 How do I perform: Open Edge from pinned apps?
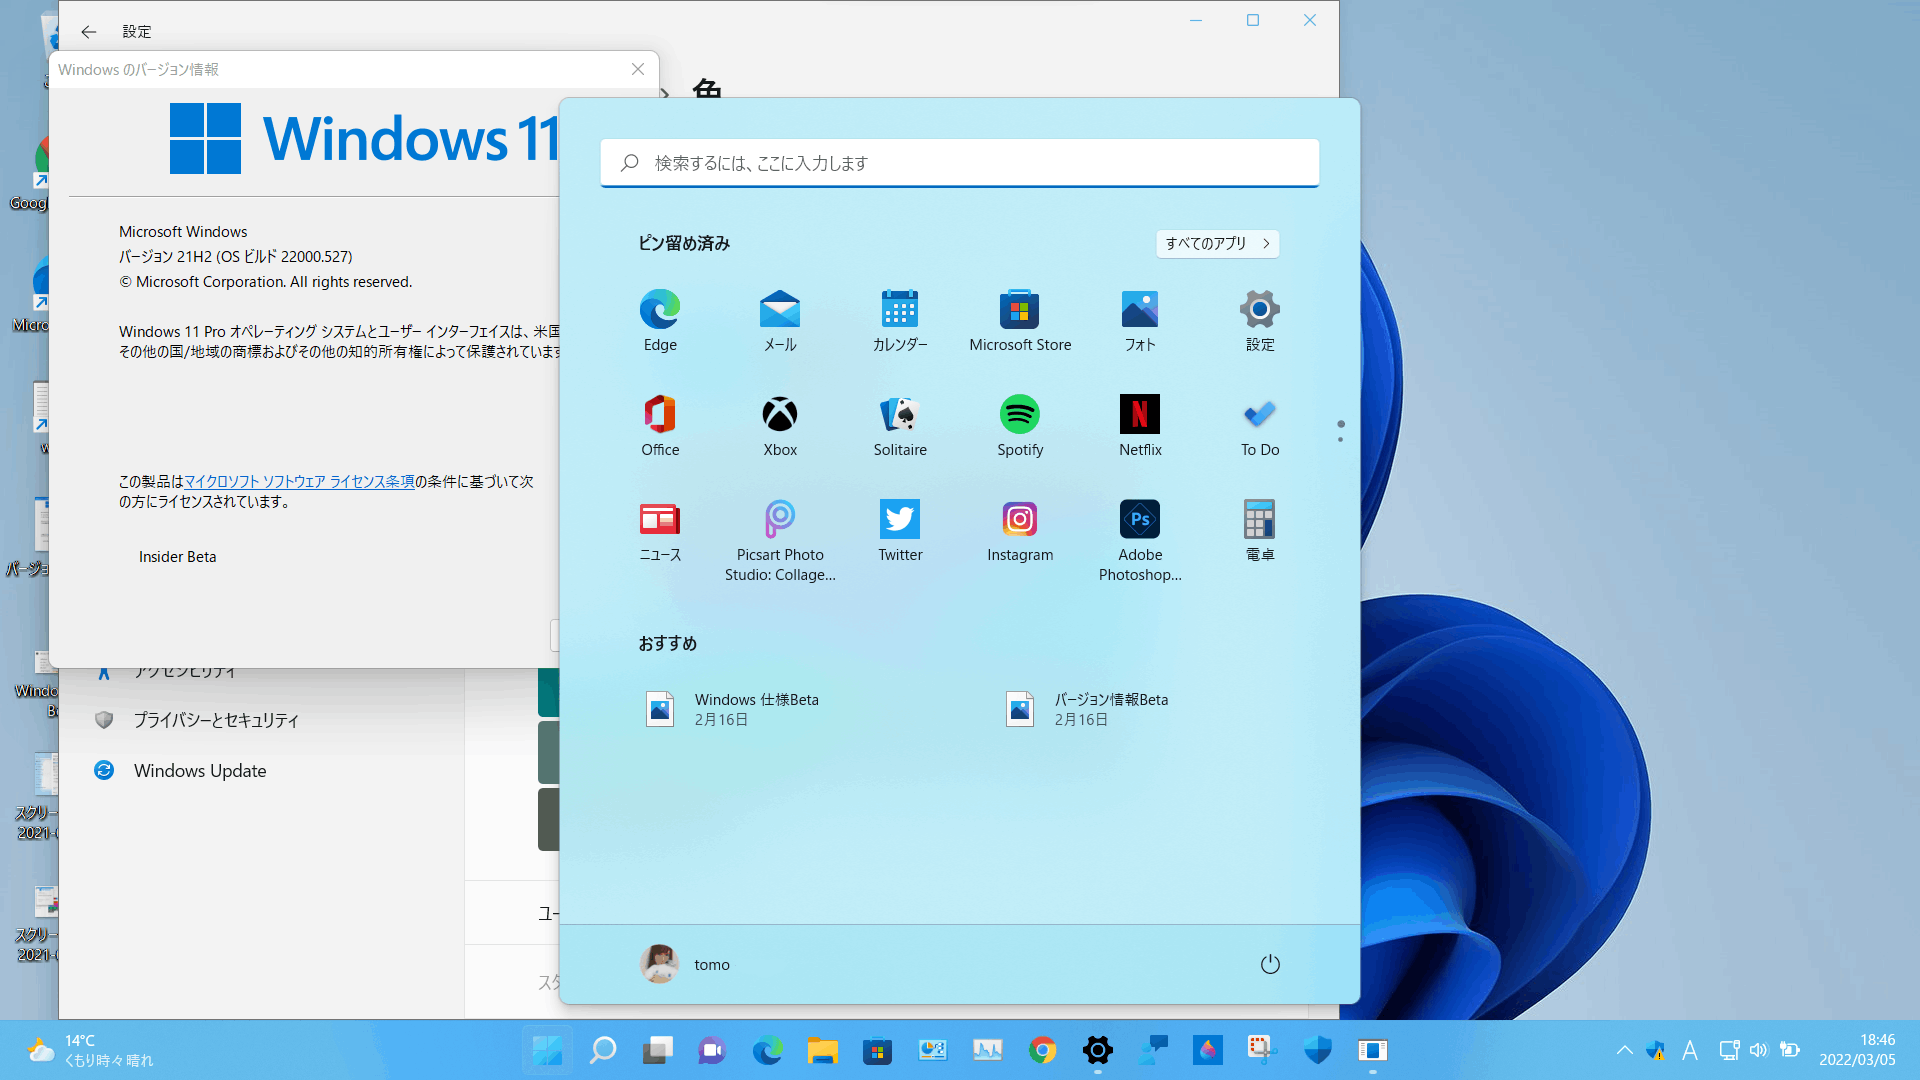660,320
